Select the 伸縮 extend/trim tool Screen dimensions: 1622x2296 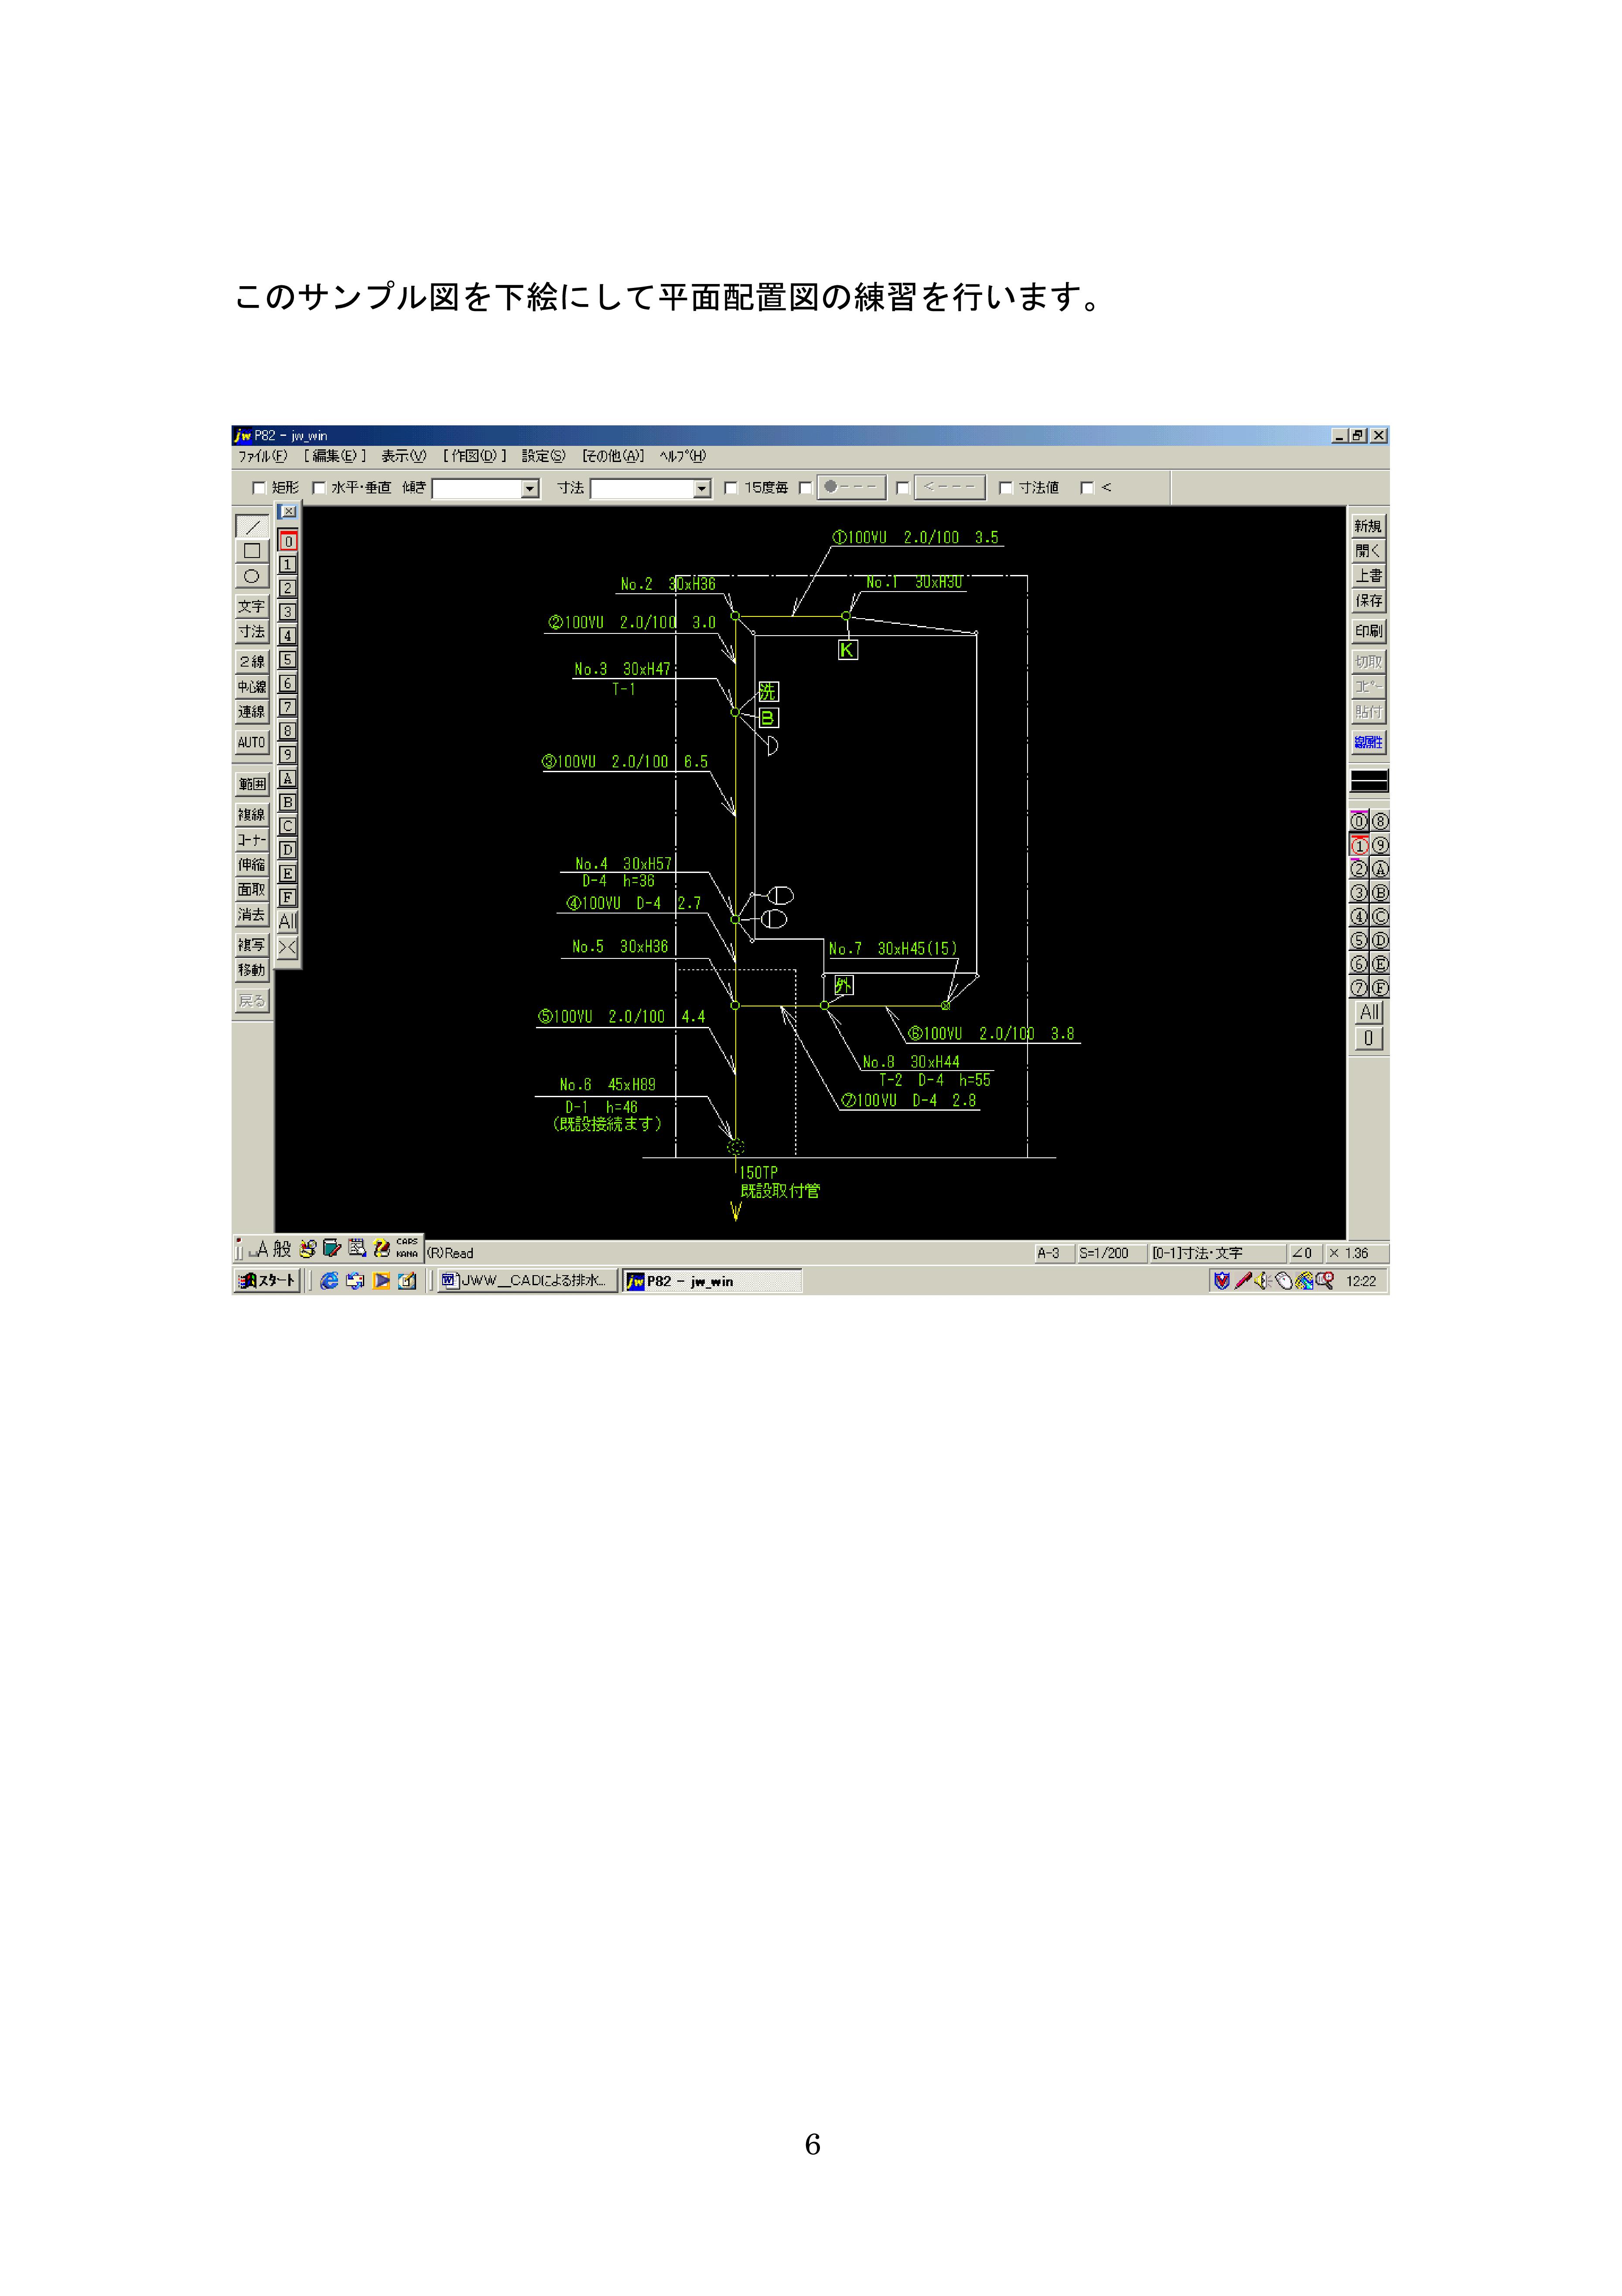coord(252,864)
